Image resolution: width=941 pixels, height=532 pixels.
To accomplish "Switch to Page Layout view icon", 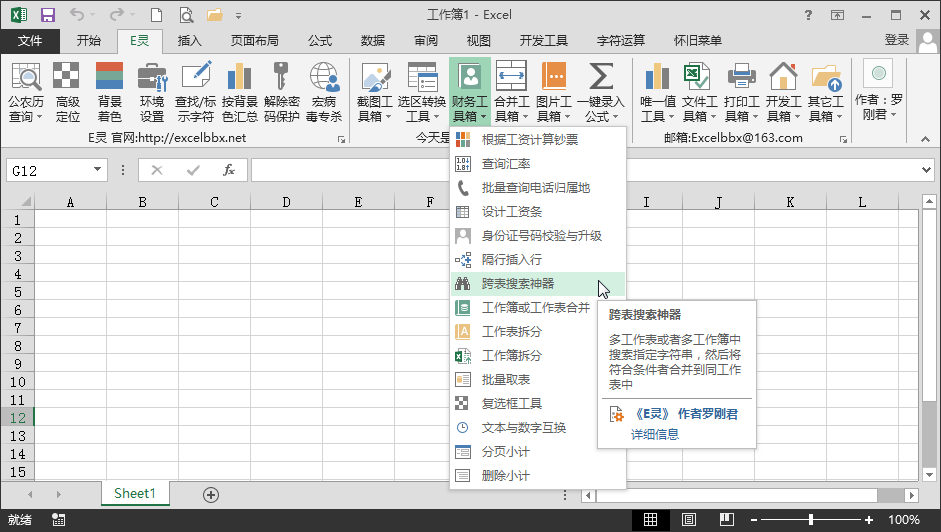I will tap(688, 519).
